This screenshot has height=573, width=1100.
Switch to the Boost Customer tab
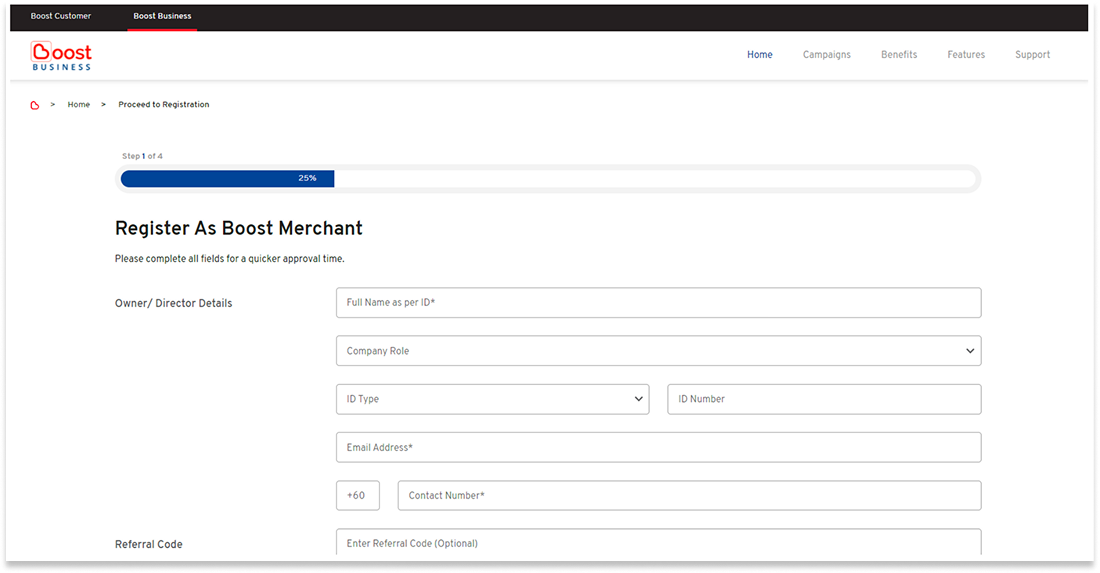tap(61, 16)
